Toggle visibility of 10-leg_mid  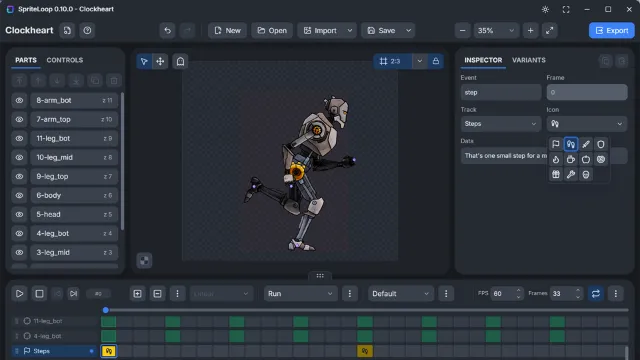(x=19, y=157)
